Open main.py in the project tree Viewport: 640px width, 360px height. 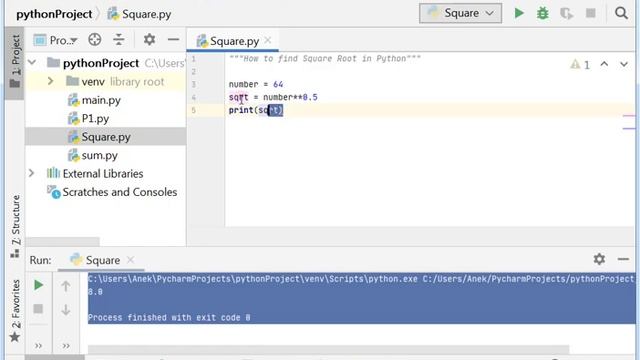101,100
